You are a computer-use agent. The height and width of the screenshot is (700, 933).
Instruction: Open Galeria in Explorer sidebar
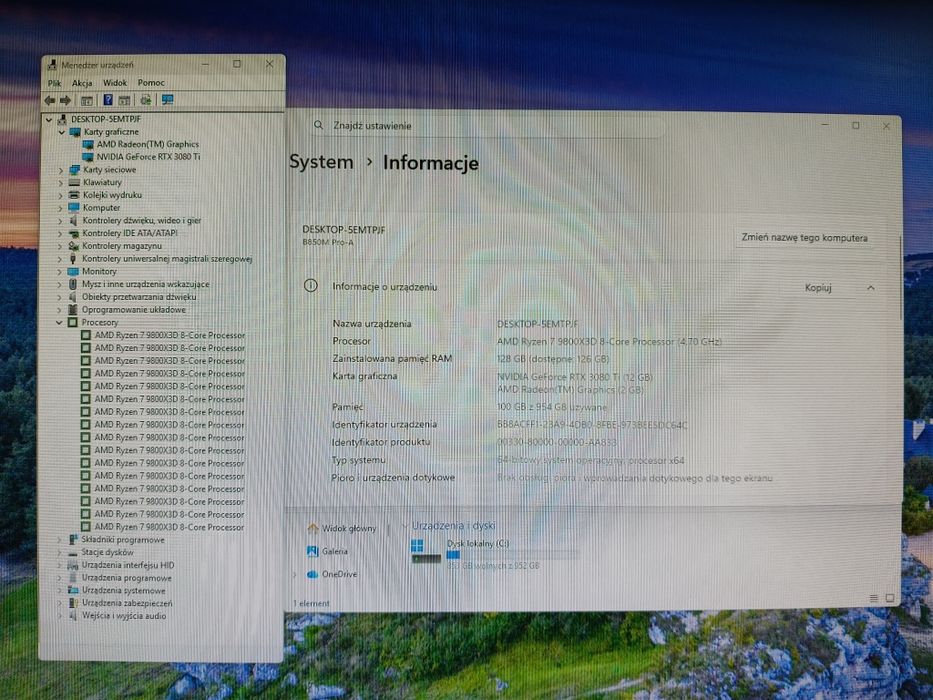coord(334,551)
